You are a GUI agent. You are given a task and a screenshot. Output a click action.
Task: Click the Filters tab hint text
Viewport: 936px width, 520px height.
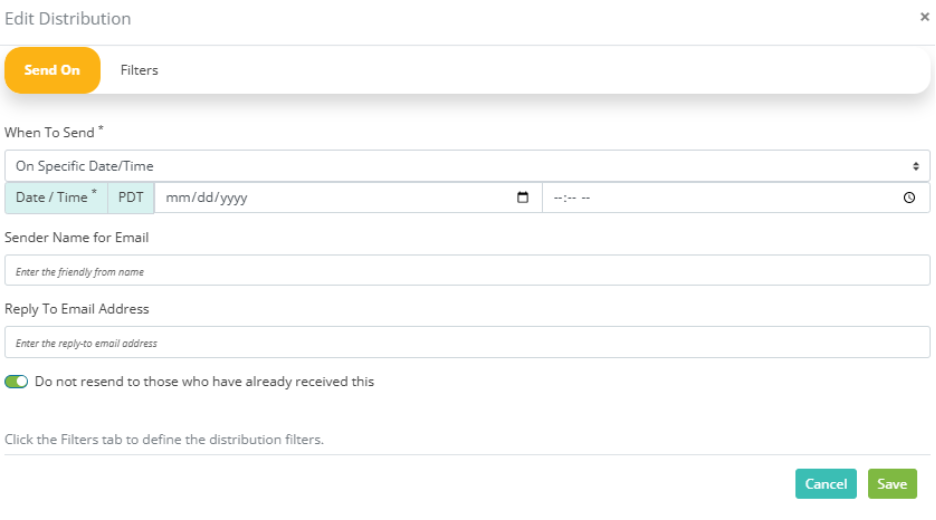[164, 439]
